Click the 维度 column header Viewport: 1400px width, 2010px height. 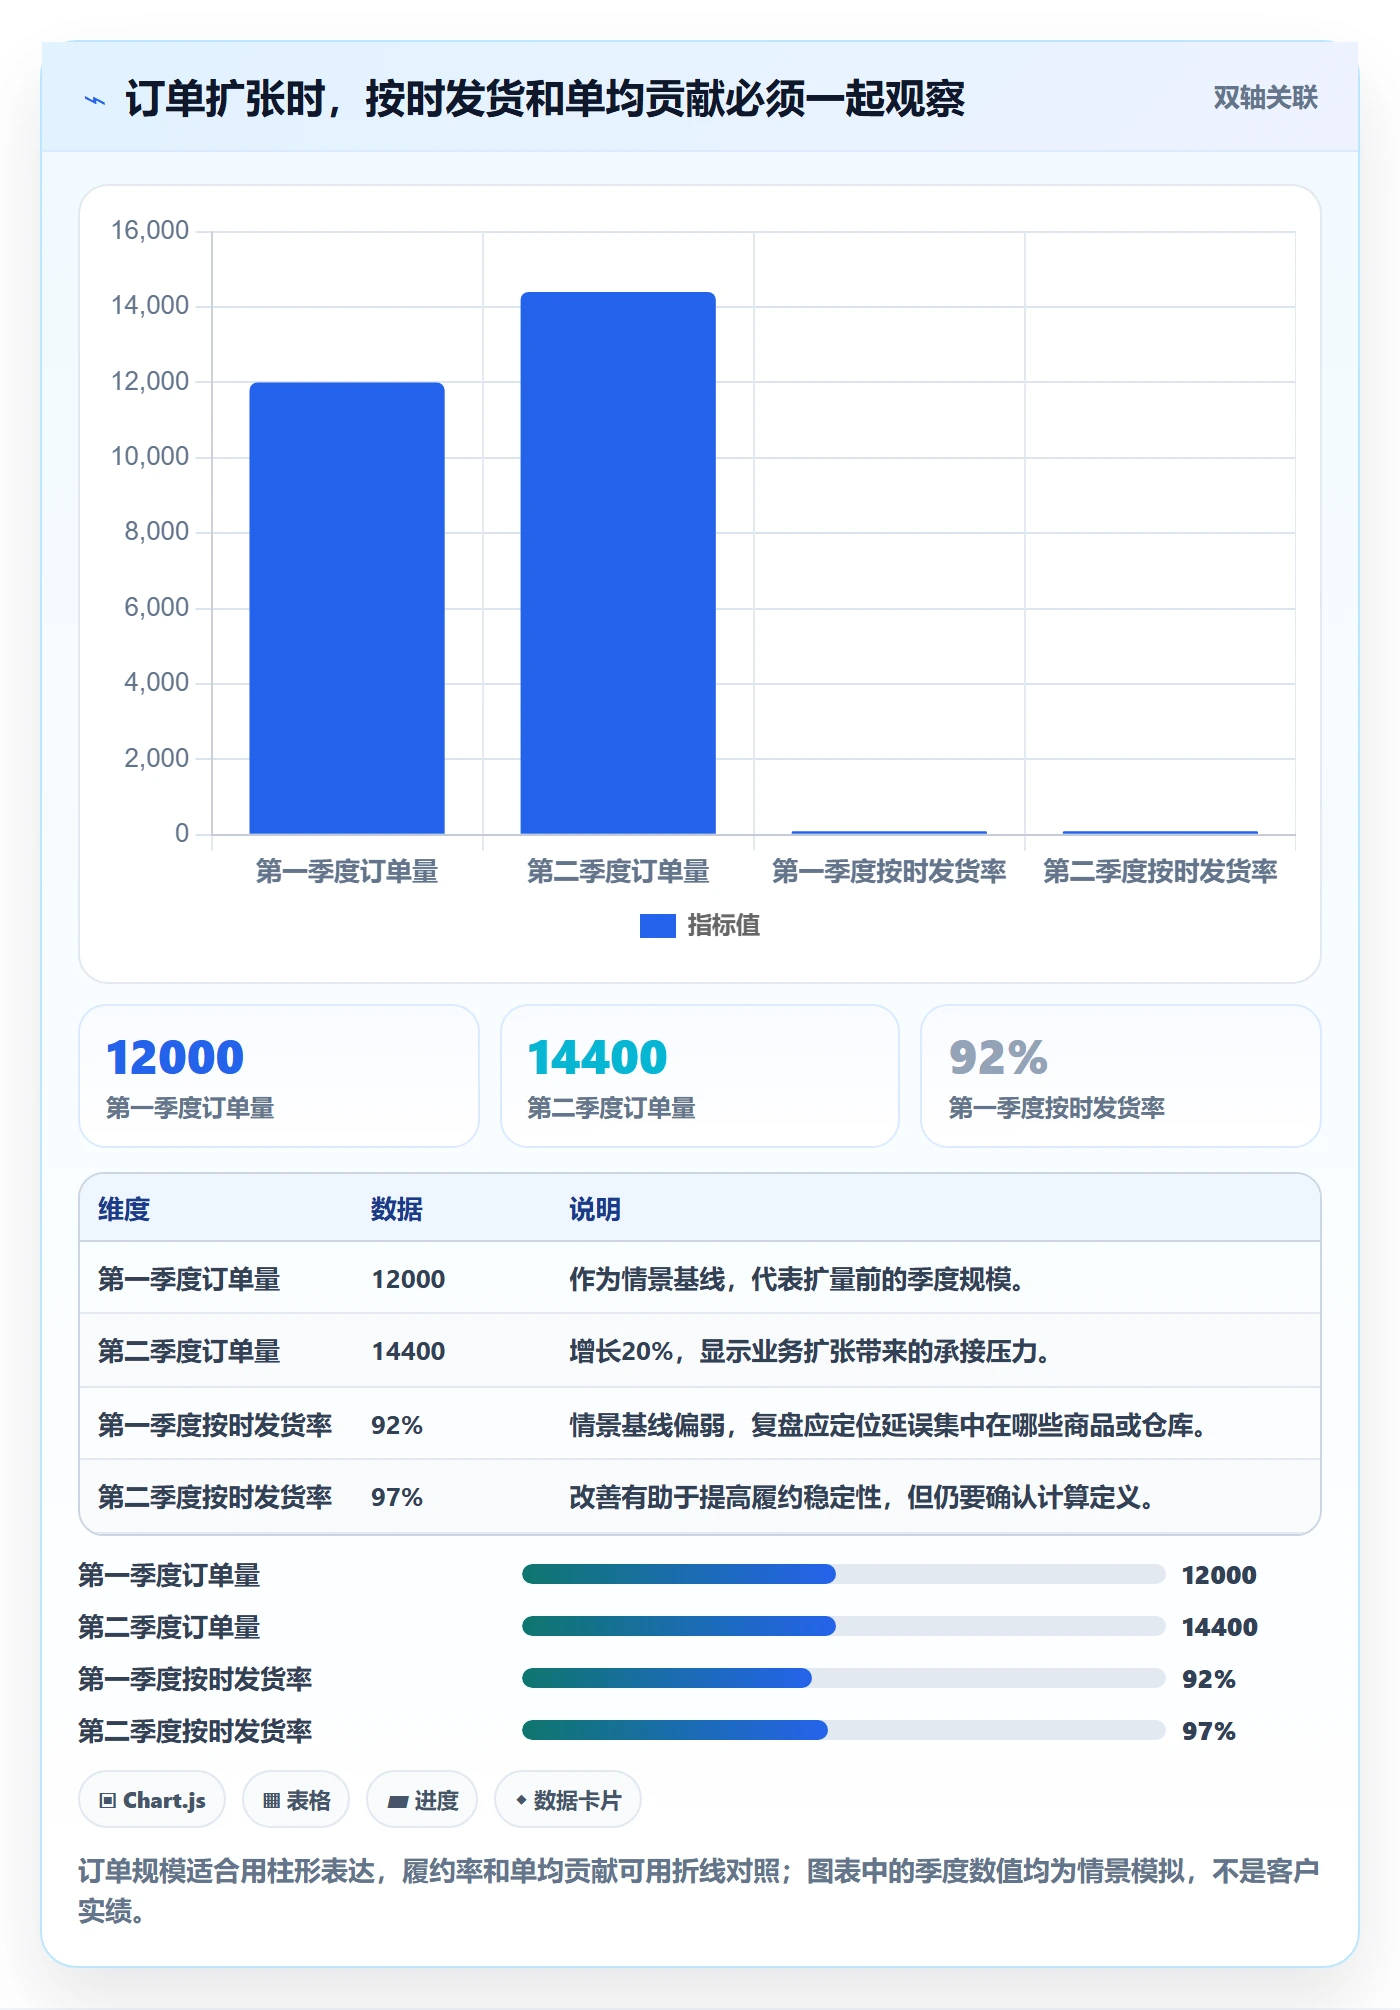click(124, 1209)
